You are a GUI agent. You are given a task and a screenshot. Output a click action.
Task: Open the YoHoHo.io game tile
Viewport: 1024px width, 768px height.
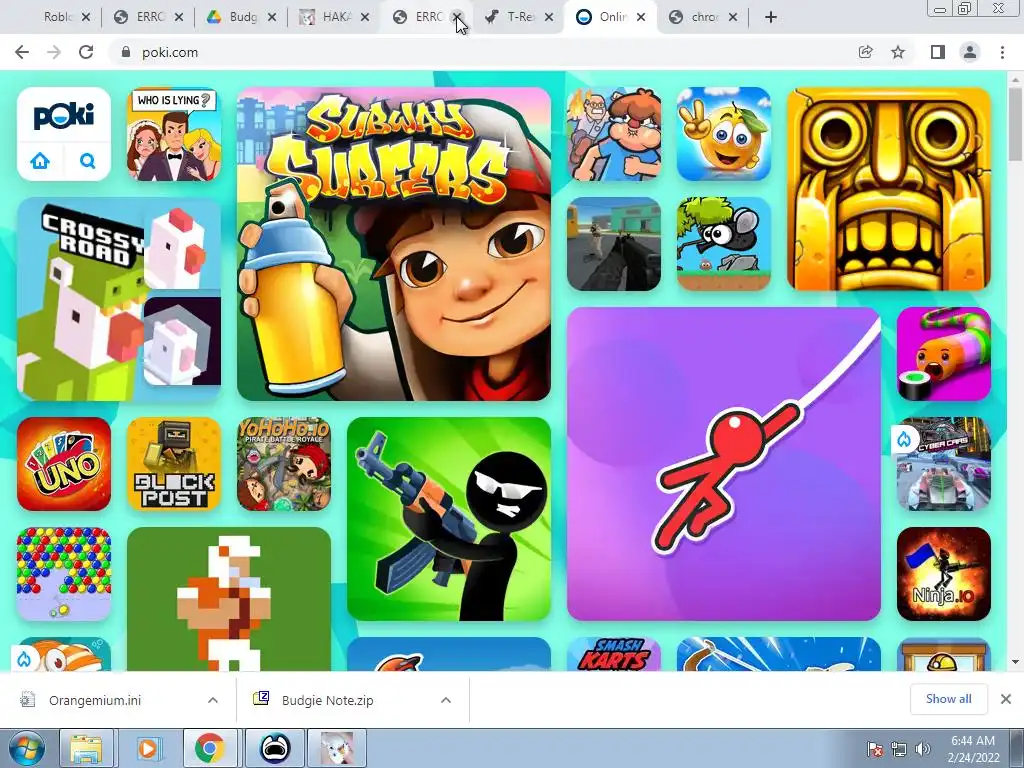click(284, 464)
